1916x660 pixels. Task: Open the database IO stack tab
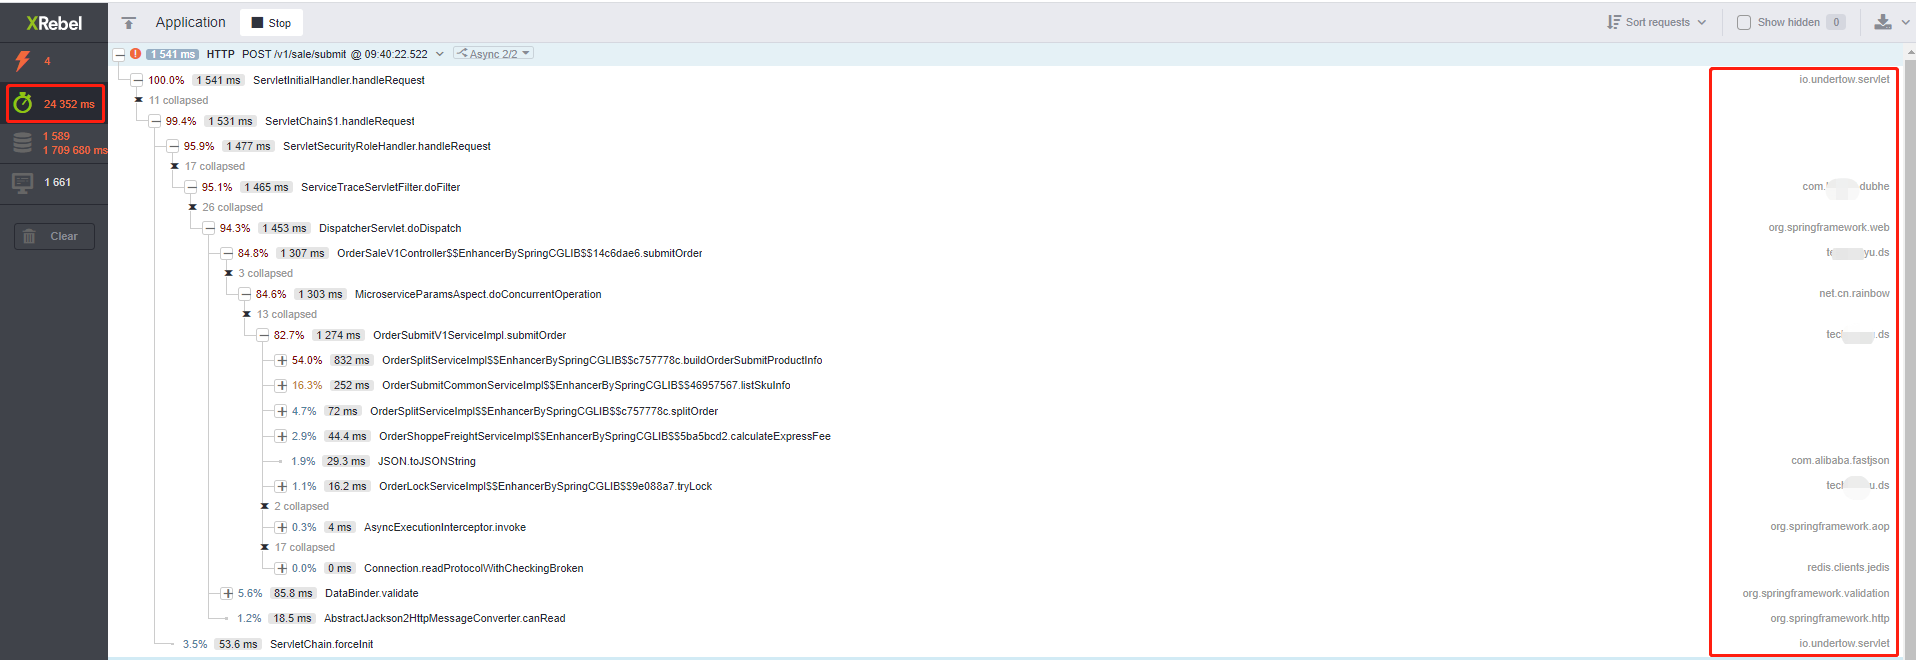click(x=22, y=143)
